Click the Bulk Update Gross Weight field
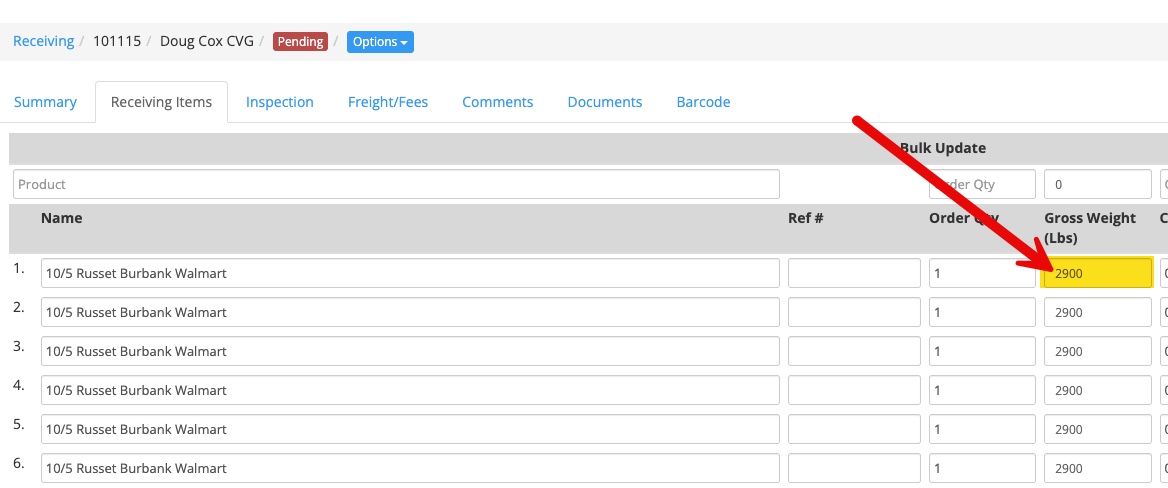The width and height of the screenshot is (1168, 488). pyautogui.click(x=1097, y=184)
